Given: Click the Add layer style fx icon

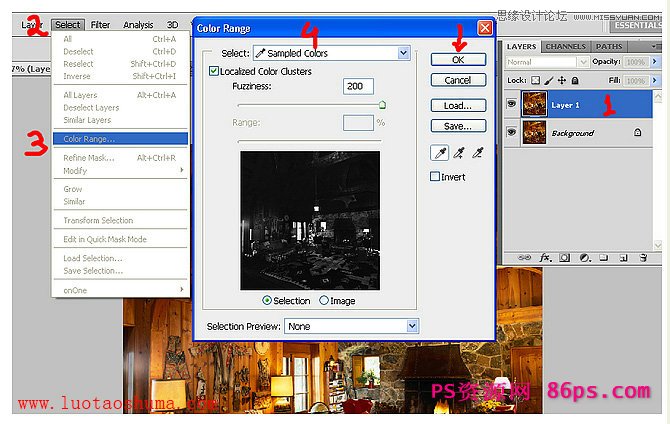Looking at the screenshot, I should coord(546,257).
